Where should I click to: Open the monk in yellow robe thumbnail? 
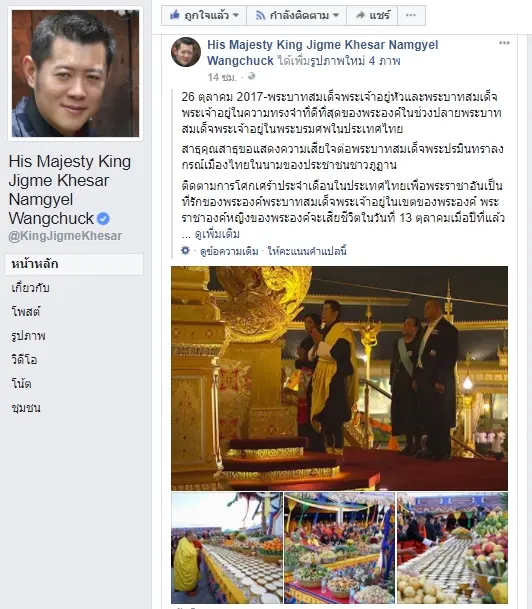pos(227,548)
